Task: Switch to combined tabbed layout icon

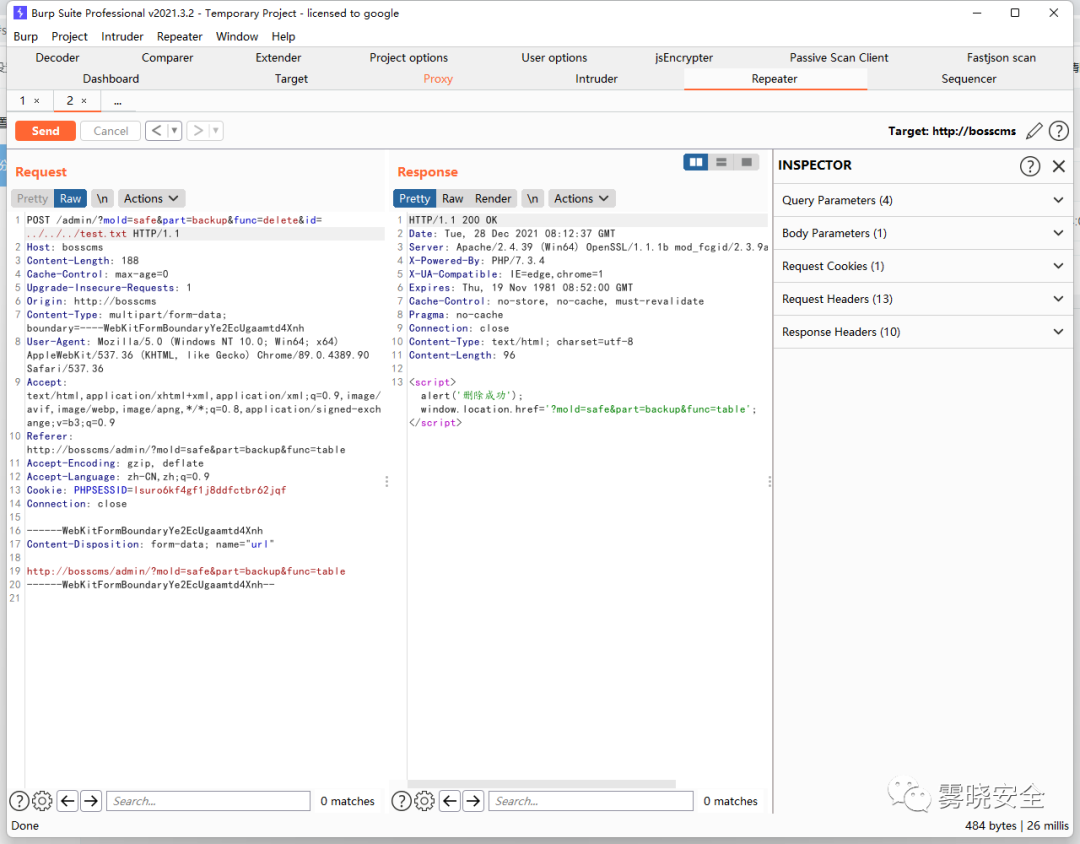Action: [747, 162]
